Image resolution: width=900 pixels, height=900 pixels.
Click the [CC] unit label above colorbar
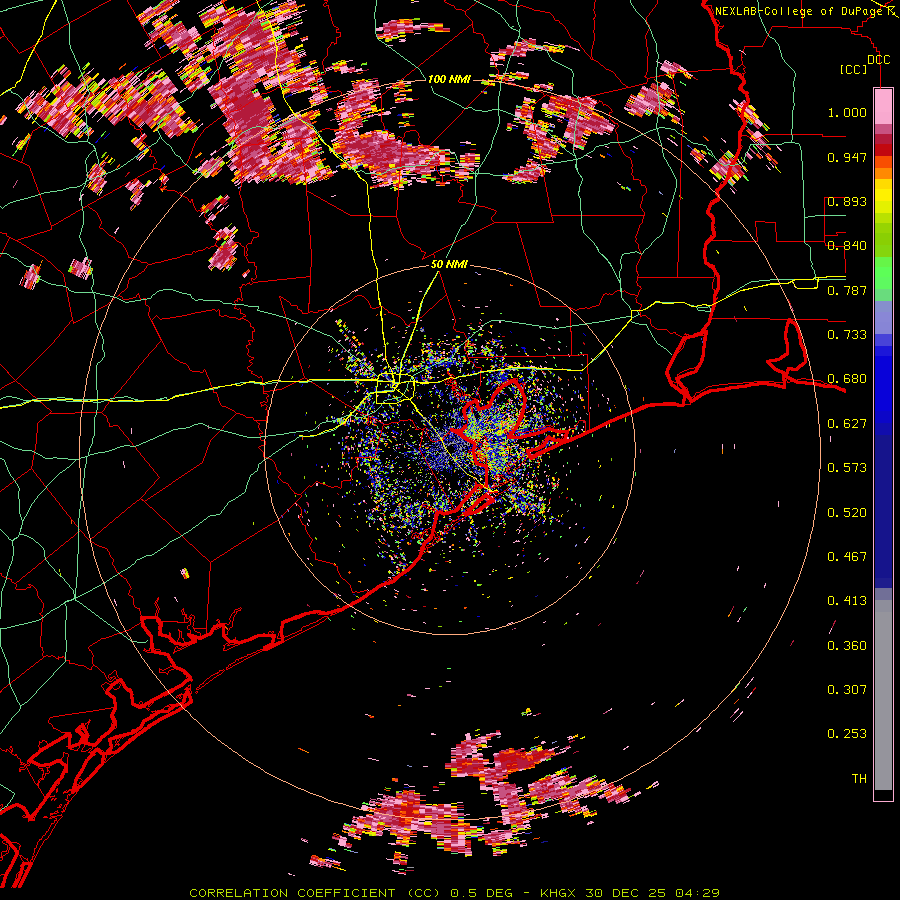[x=854, y=69]
